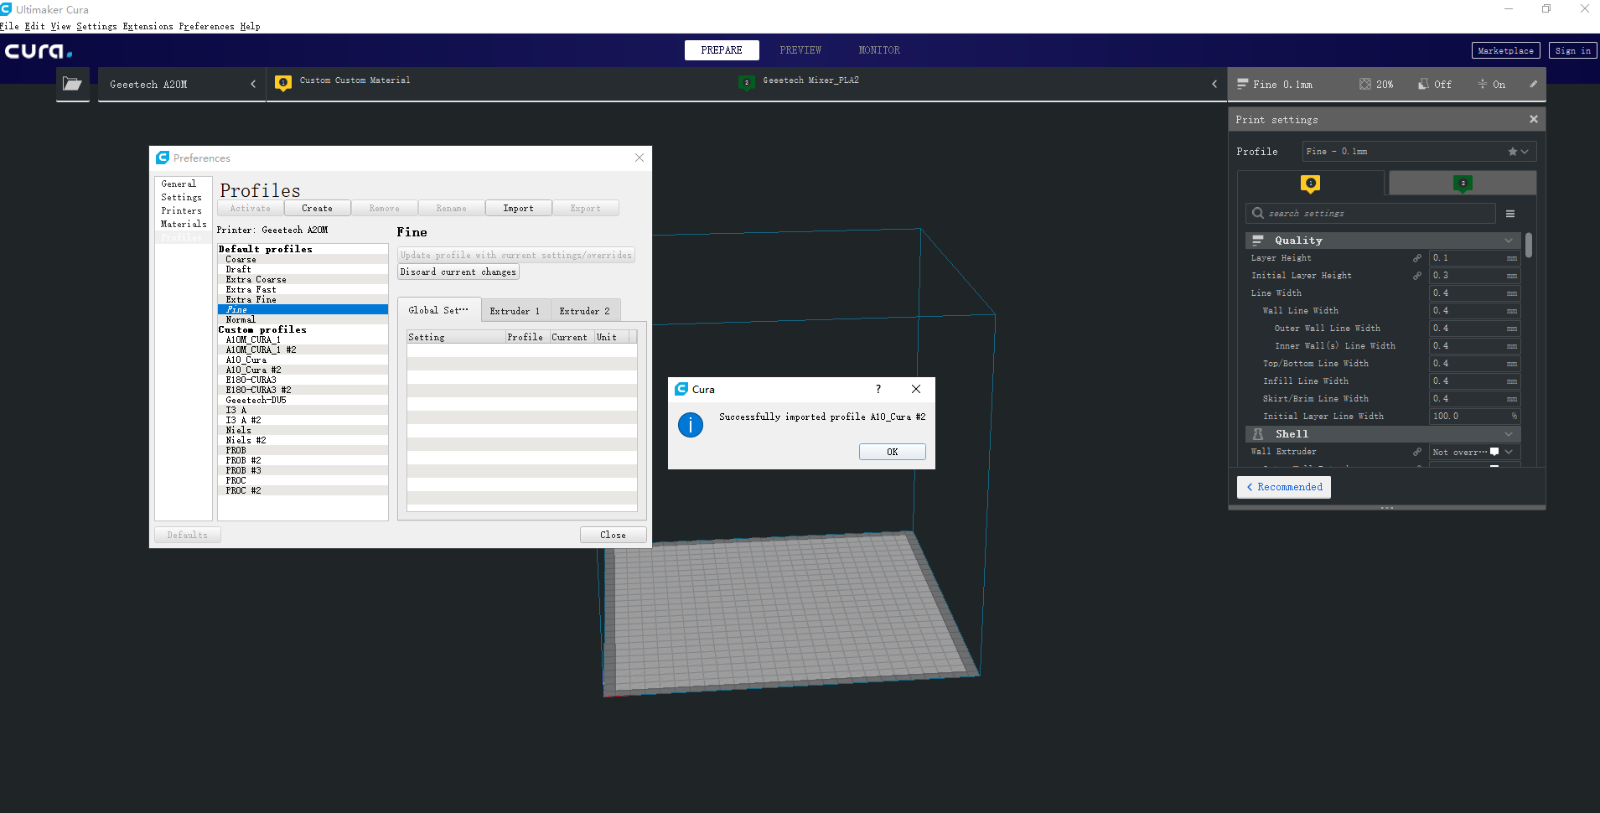Image resolution: width=1600 pixels, height=813 pixels.
Task: Open the Wall Extruder dropdown
Action: 1474,452
